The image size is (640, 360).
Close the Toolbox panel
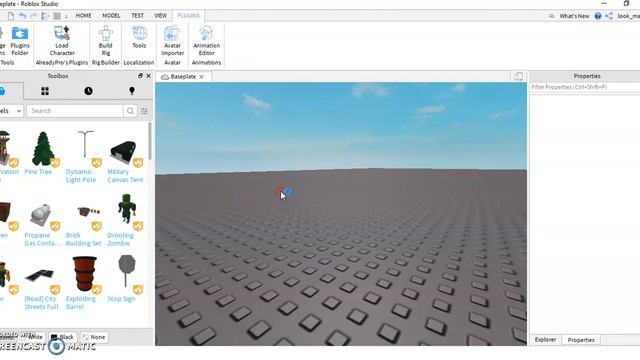pyautogui.click(x=149, y=76)
